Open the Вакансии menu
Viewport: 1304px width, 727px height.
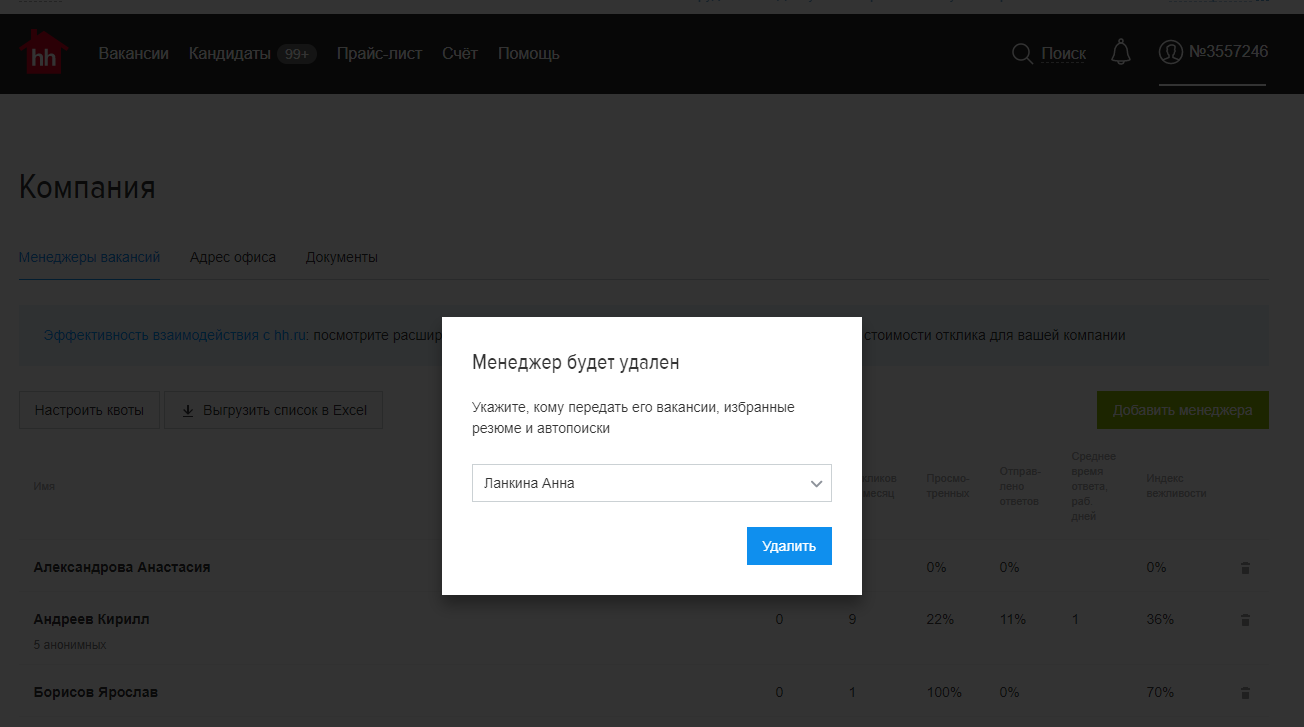133,53
